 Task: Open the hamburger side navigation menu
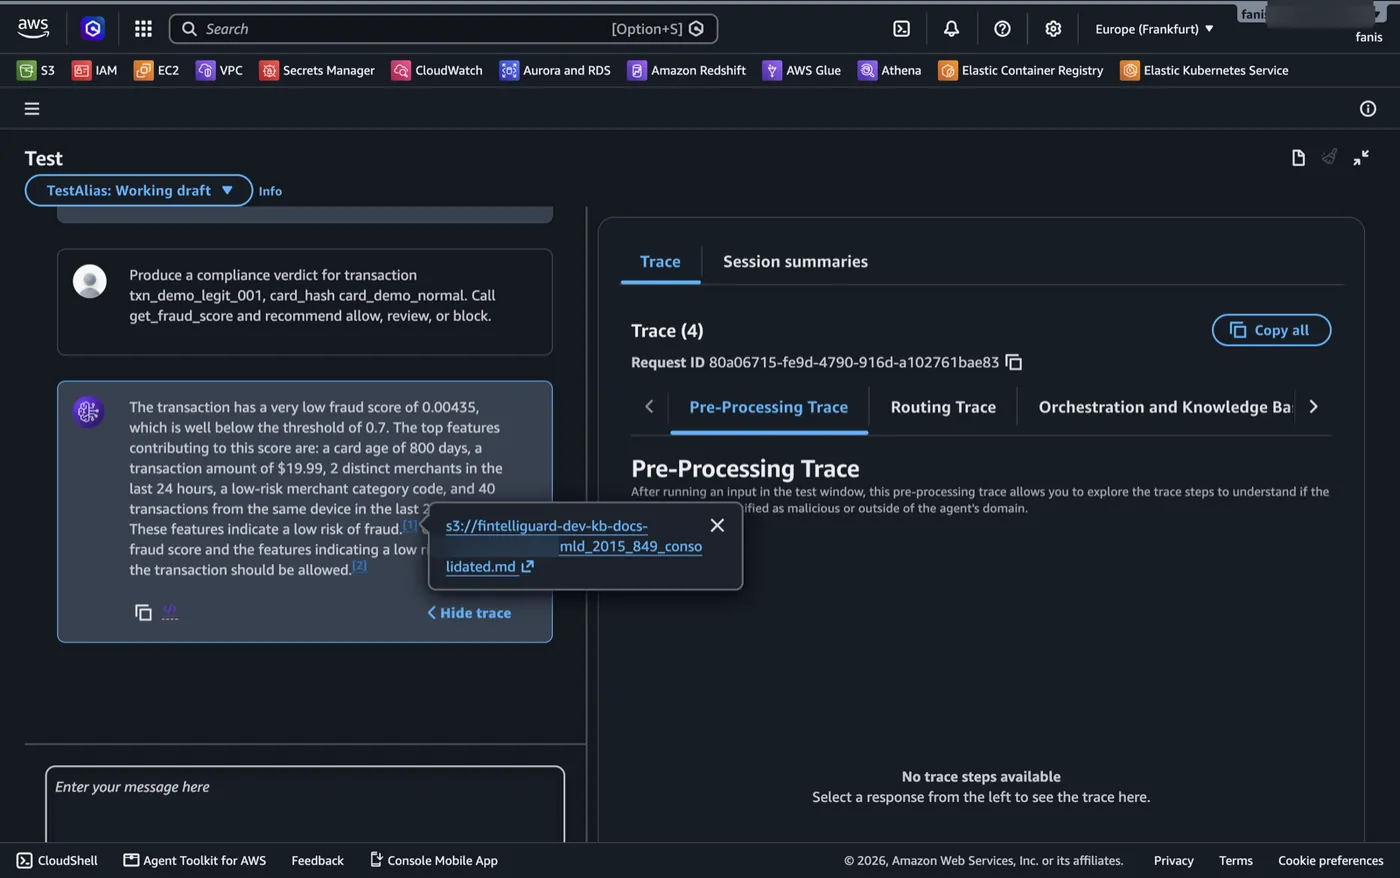[32, 109]
